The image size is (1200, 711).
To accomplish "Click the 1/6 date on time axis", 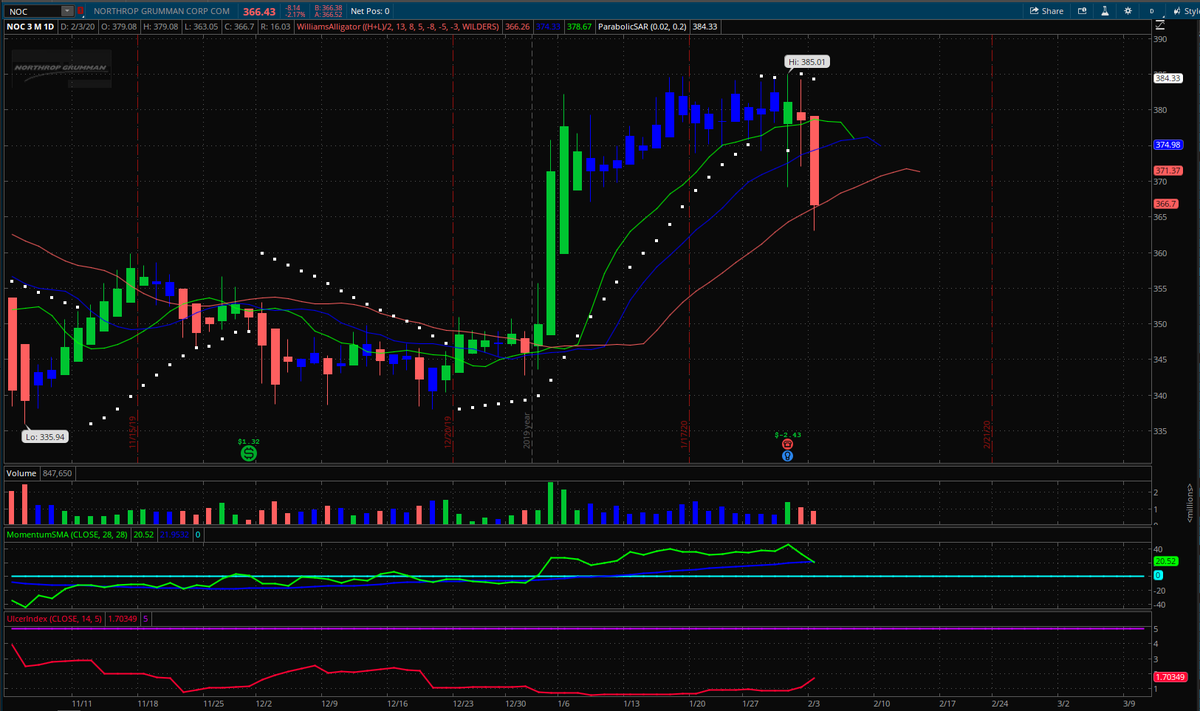I will [564, 703].
